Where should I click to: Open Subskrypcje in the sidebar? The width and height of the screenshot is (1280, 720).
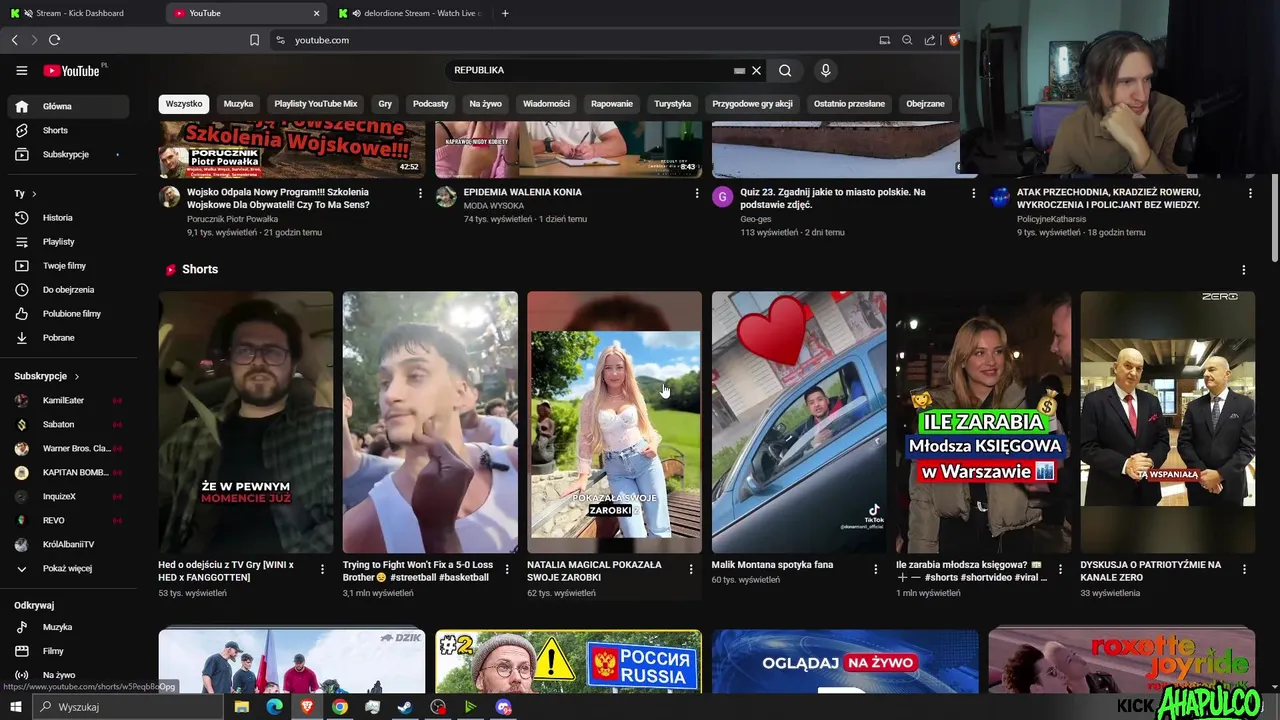pos(68,154)
